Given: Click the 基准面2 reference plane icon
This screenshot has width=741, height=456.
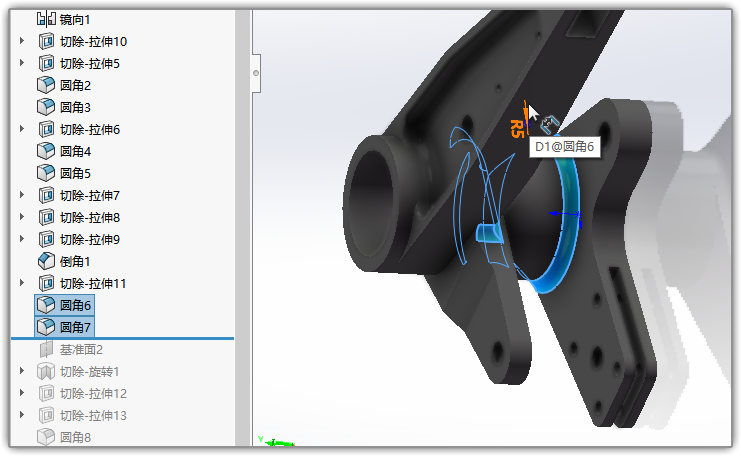Looking at the screenshot, I should click(46, 349).
